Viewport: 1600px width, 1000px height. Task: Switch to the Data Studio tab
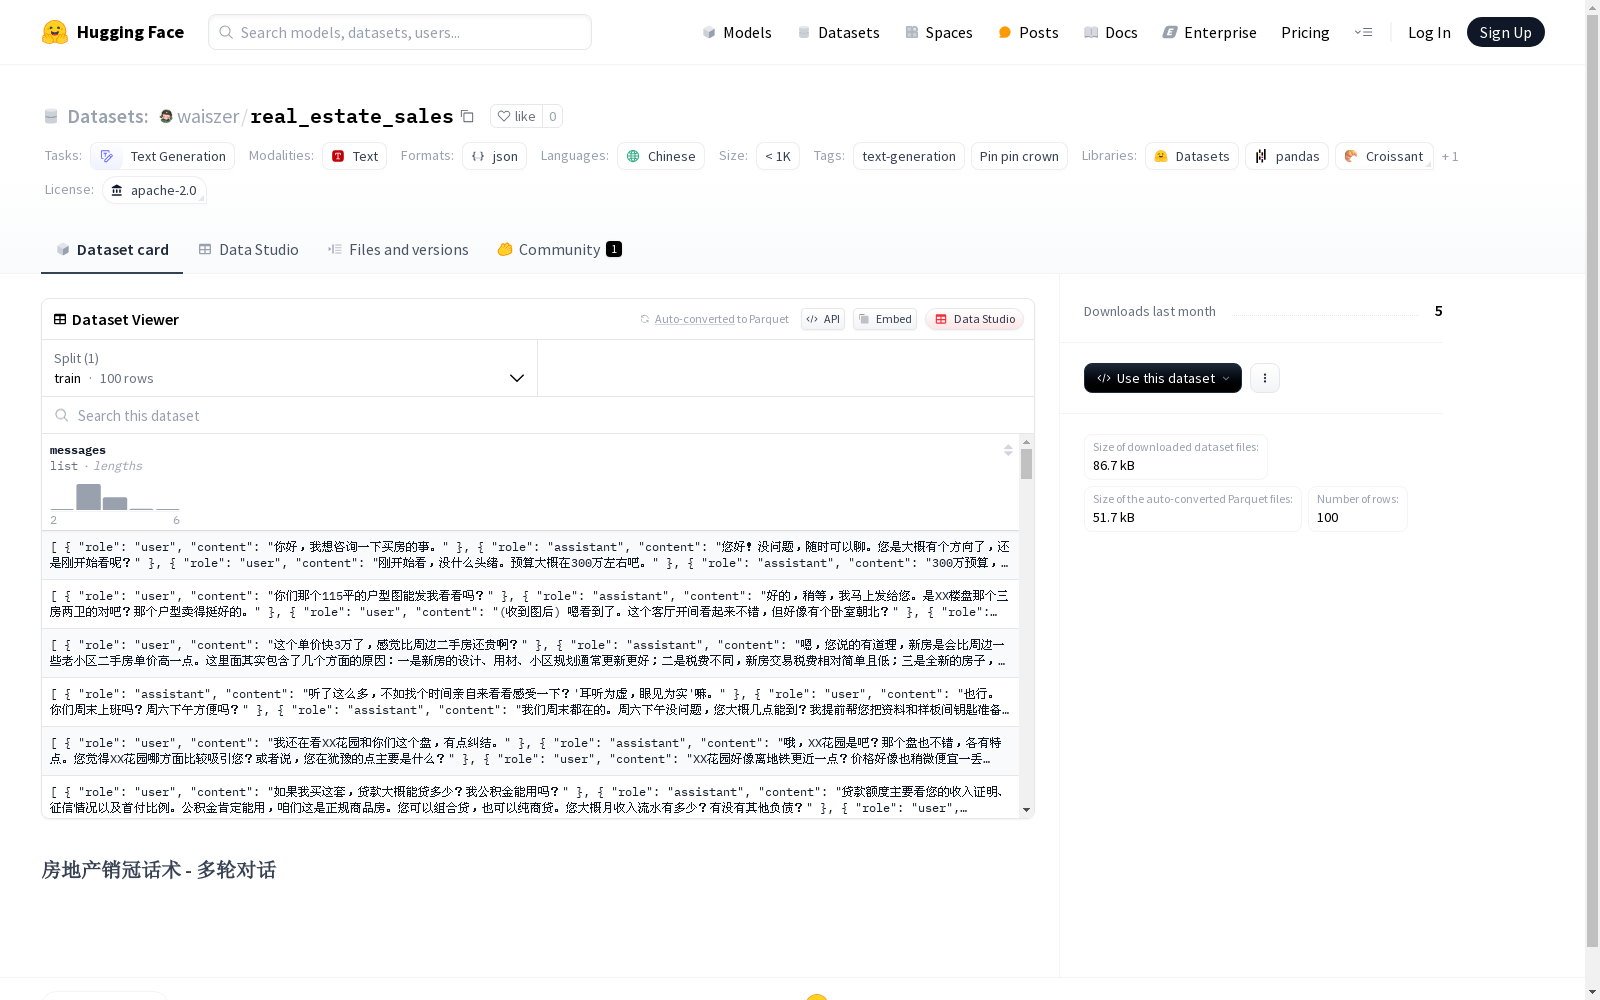pos(248,249)
